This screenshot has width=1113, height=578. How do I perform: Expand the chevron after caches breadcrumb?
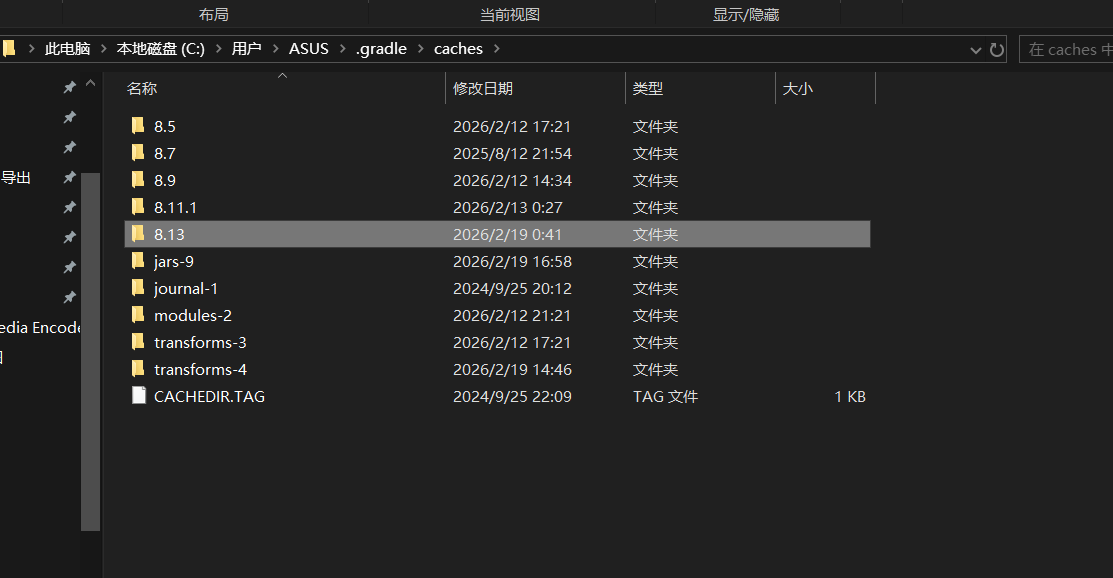coord(497,48)
